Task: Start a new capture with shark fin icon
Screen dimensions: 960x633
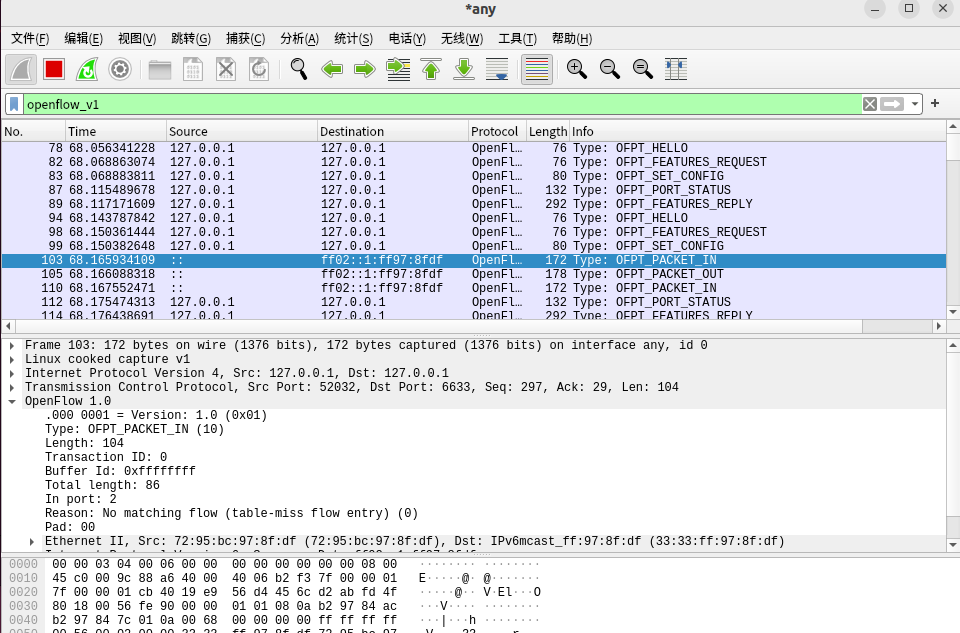Action: [x=21, y=69]
